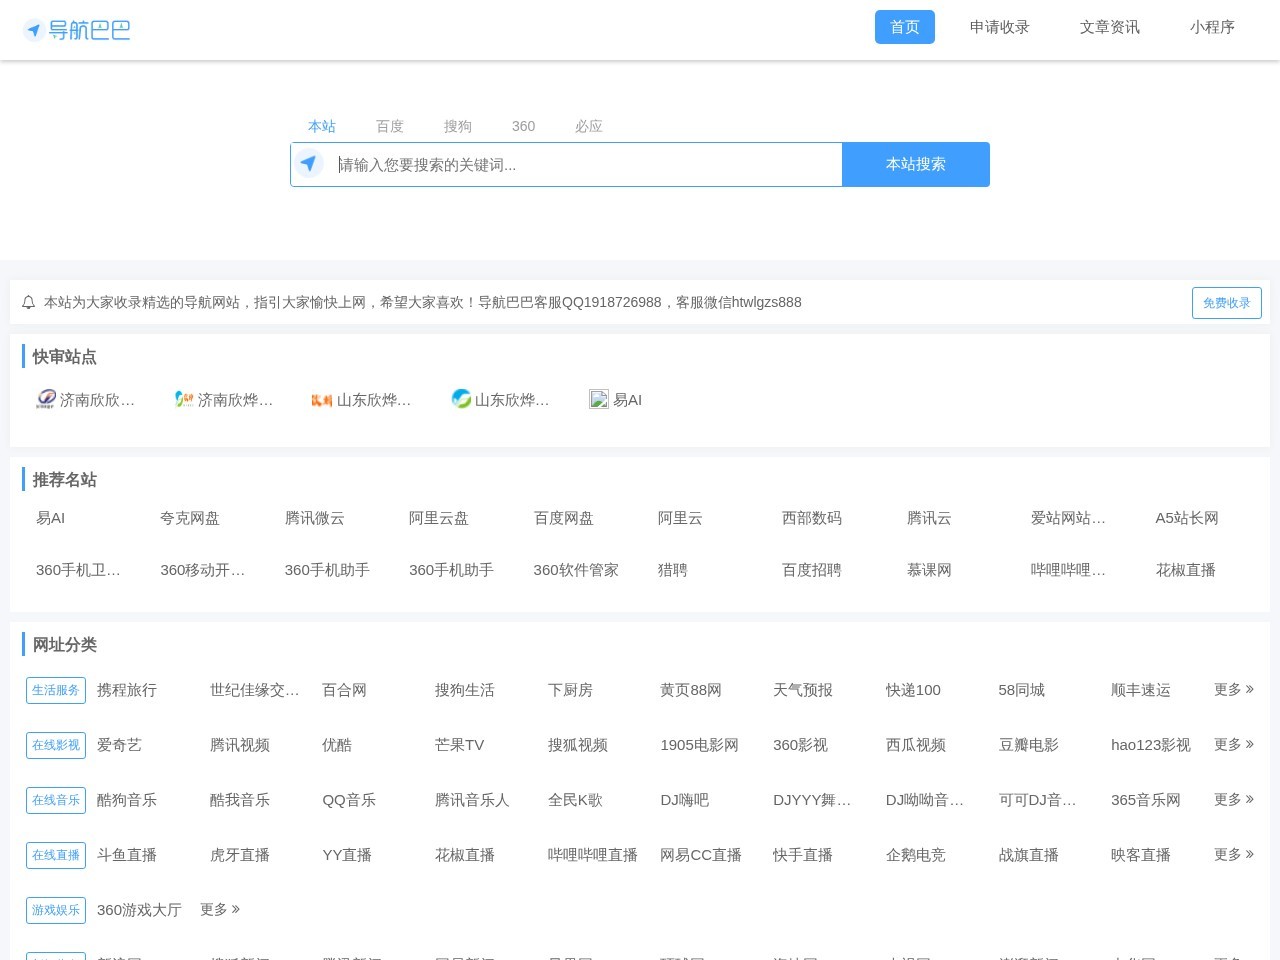Viewport: 1280px width, 960px height.
Task: Open 百度网盘 link
Action: [x=564, y=518]
